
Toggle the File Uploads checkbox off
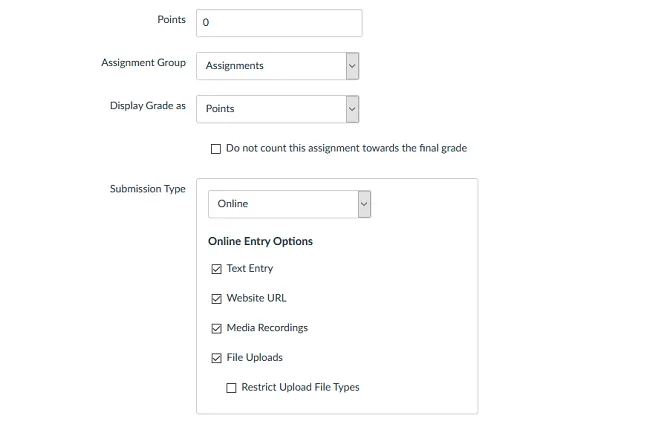point(217,358)
